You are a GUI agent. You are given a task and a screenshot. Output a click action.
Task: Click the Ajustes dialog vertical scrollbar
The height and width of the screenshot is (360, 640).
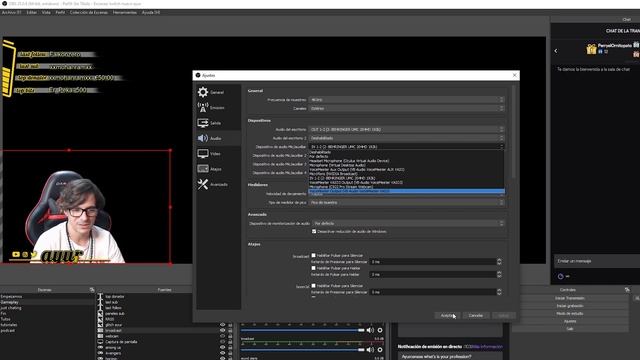(513, 131)
